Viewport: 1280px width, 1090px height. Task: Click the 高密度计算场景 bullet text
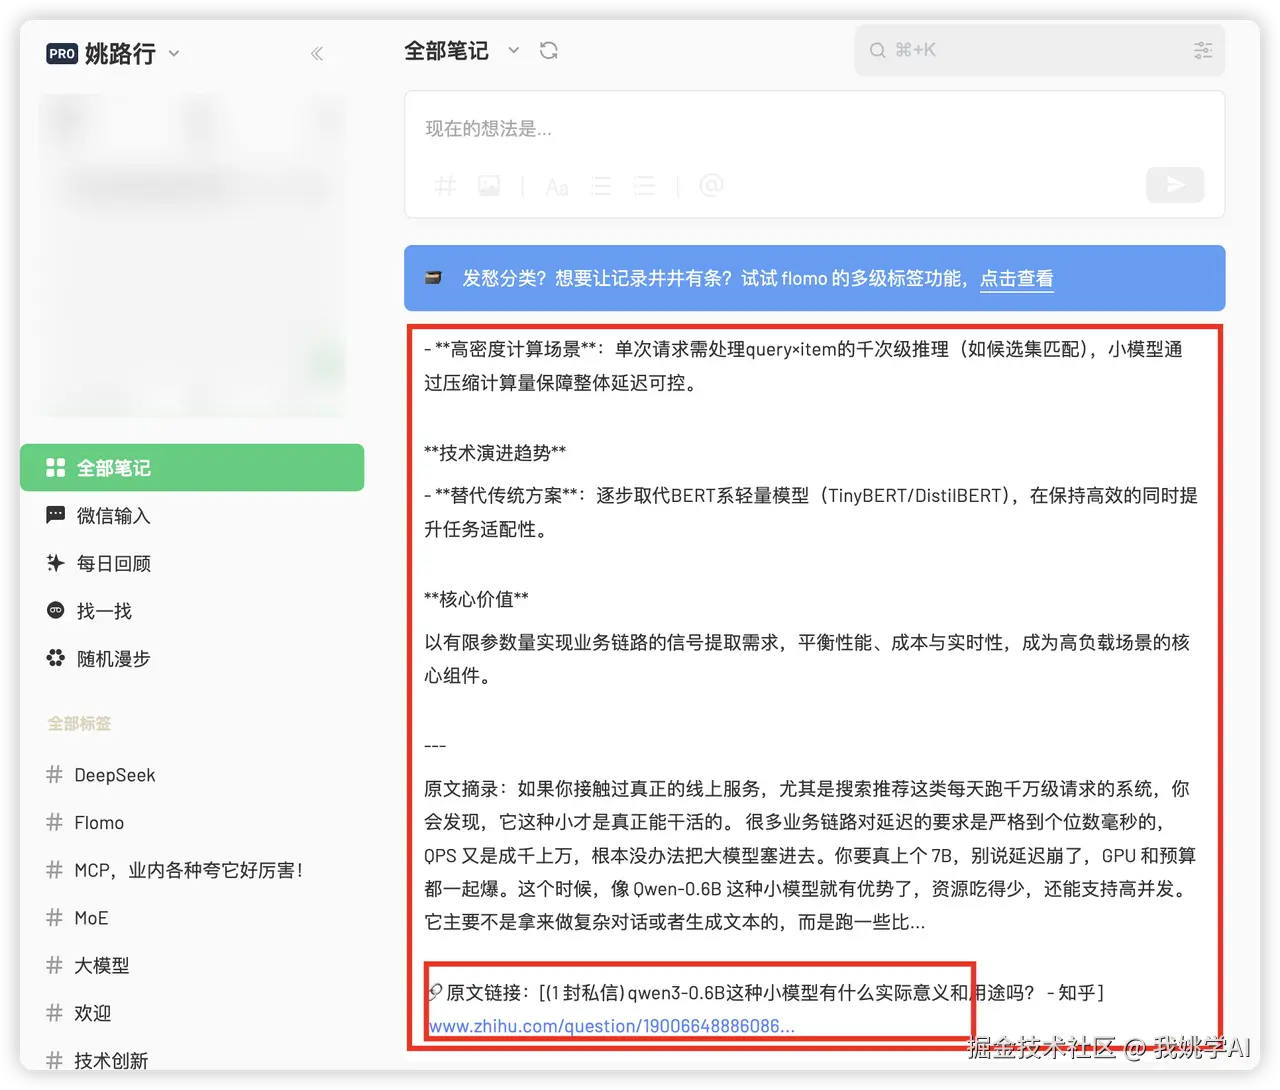(804, 366)
